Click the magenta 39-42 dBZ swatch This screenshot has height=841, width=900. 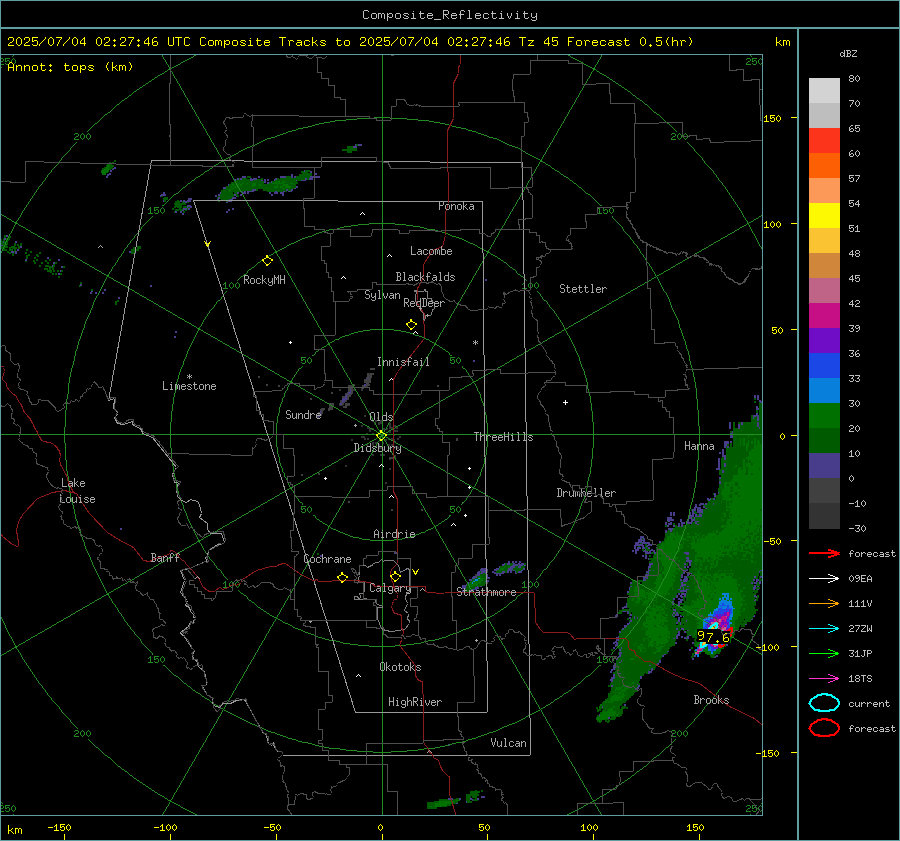tap(824, 316)
